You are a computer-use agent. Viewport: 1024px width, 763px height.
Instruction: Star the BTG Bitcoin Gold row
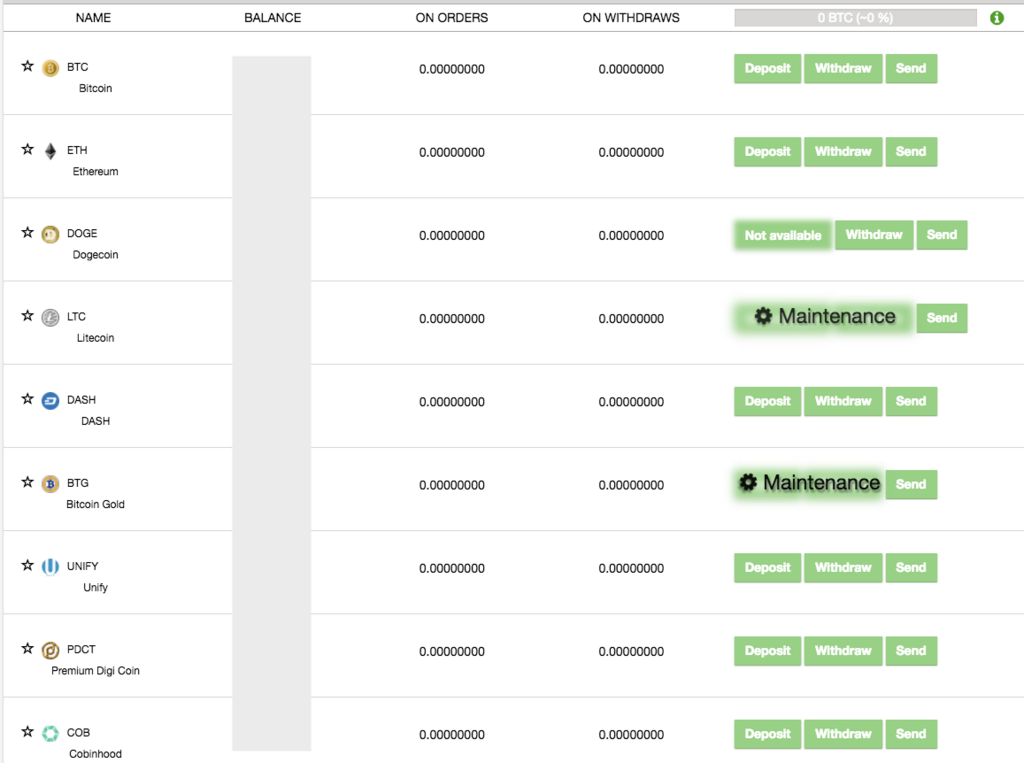[27, 481]
